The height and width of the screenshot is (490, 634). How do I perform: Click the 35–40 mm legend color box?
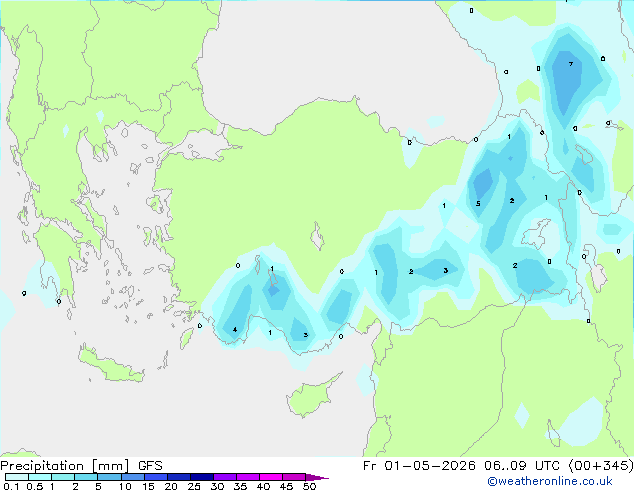point(248,477)
